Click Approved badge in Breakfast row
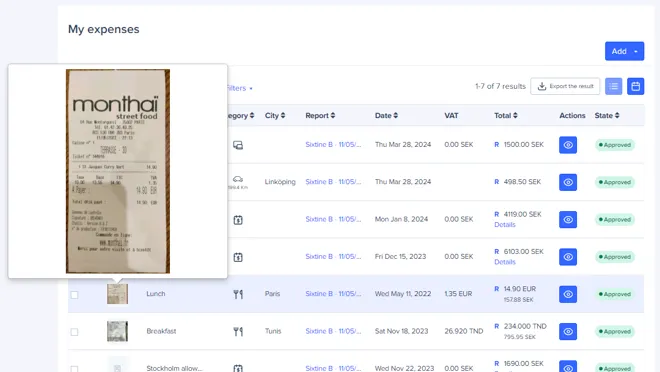The height and width of the screenshot is (372, 660). (615, 332)
